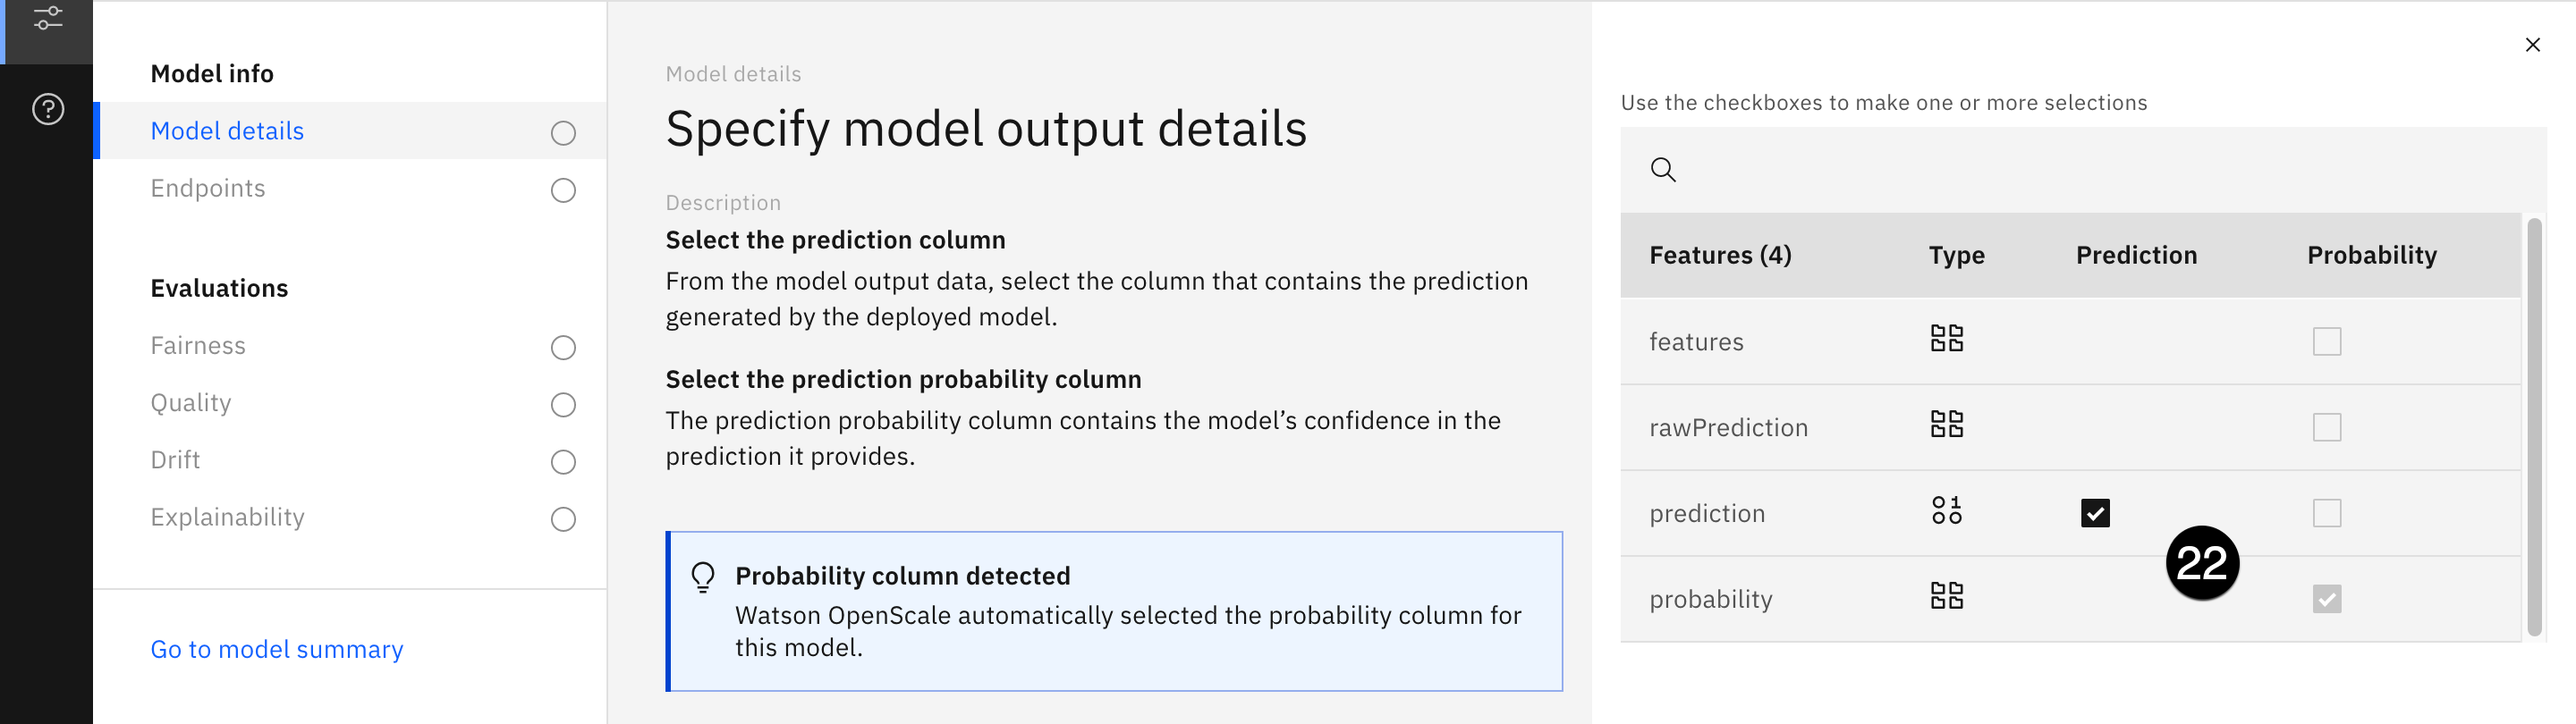Go to Fairness evaluation section

(x=198, y=346)
